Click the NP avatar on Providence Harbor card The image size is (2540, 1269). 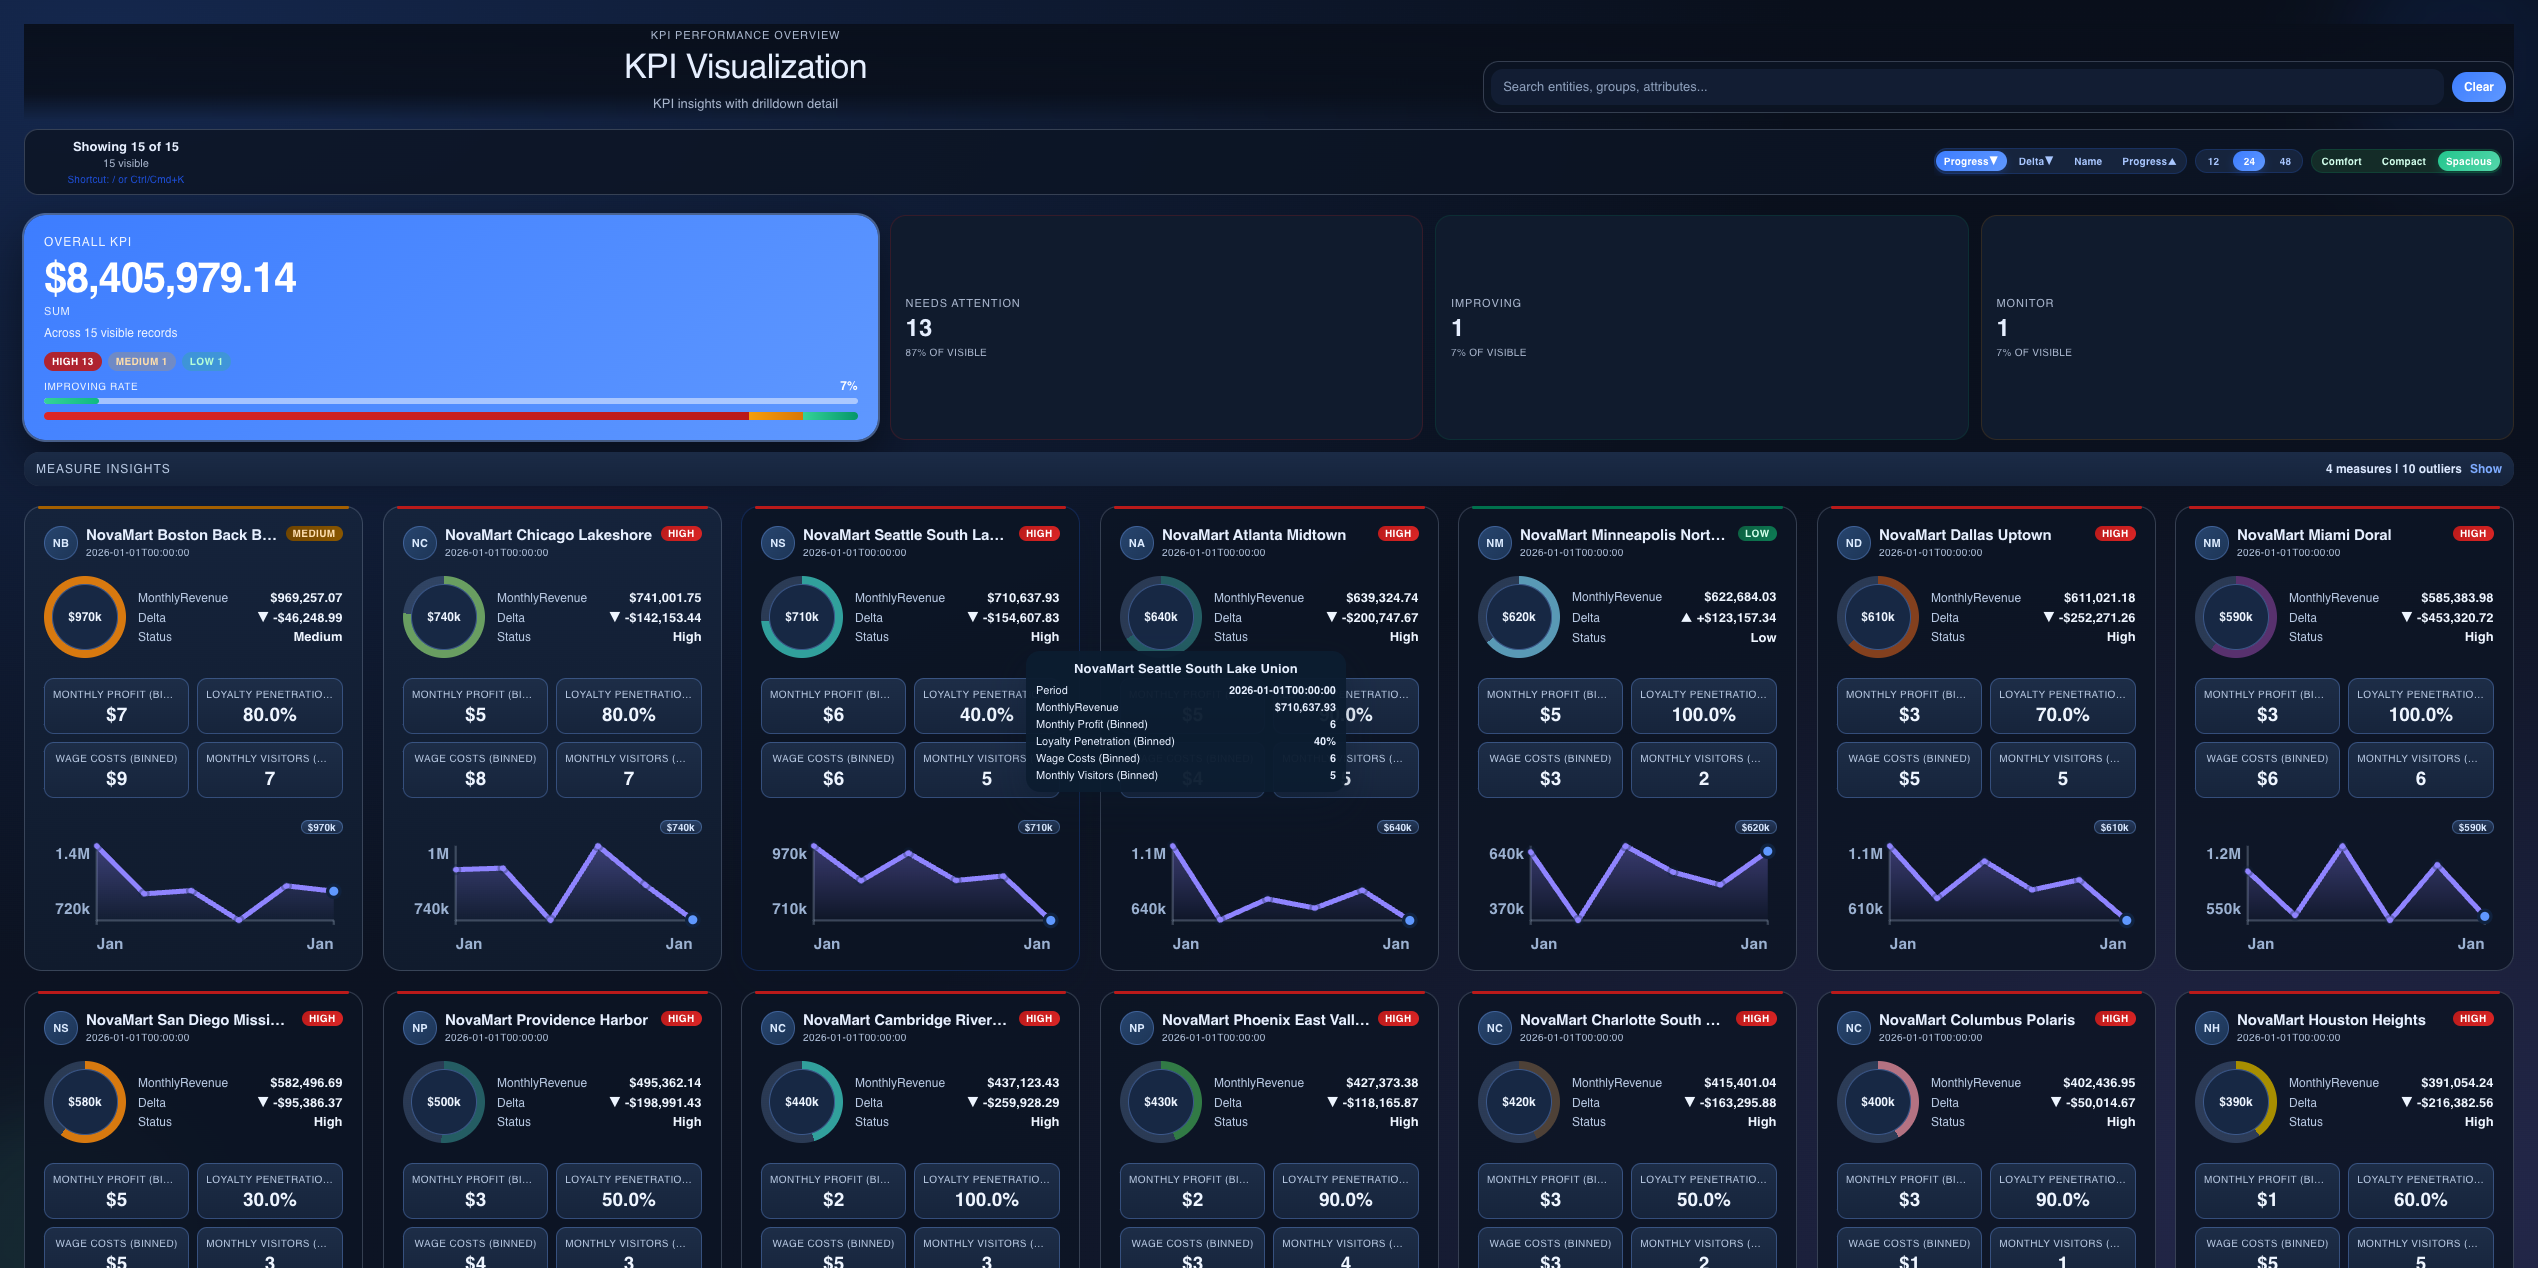pos(420,1028)
